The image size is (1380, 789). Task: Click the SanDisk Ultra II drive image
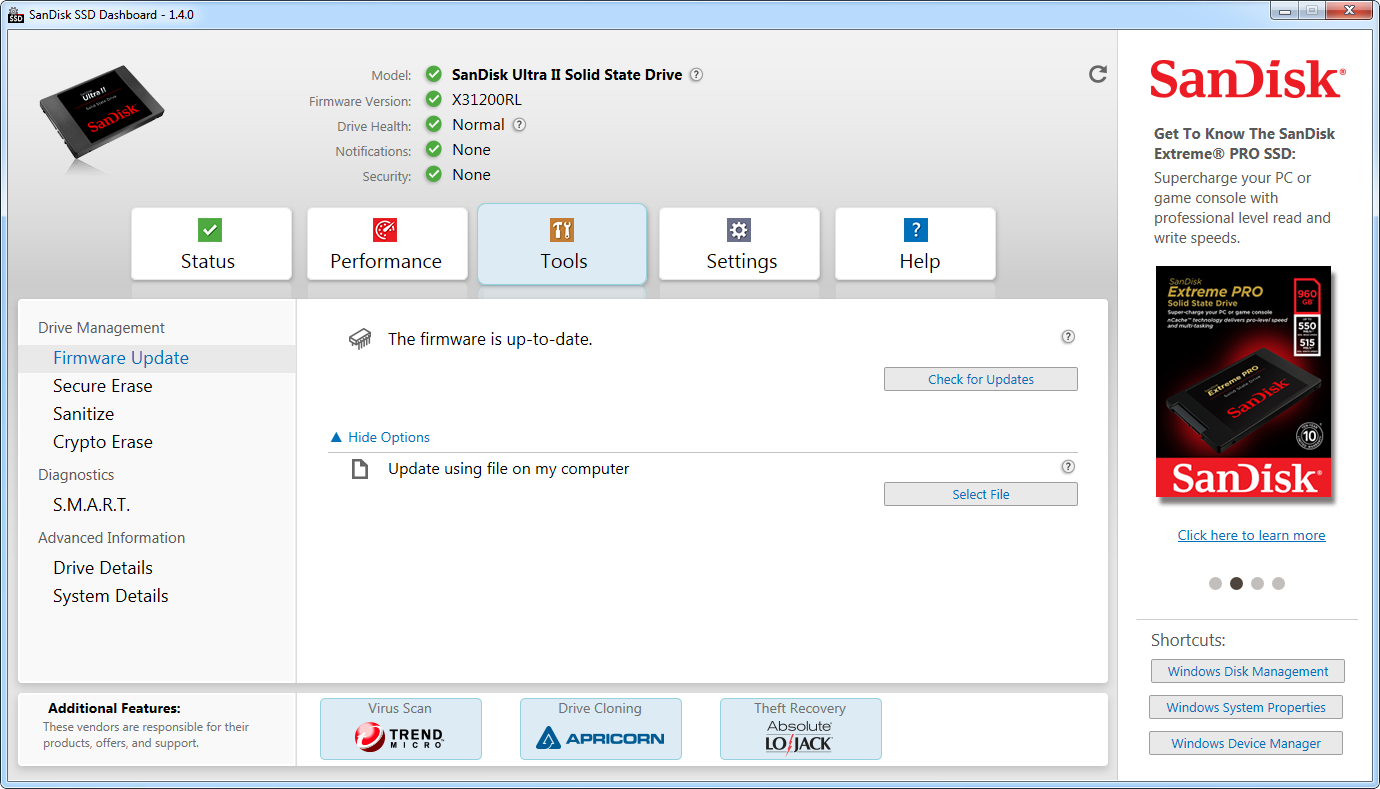pyautogui.click(x=102, y=113)
